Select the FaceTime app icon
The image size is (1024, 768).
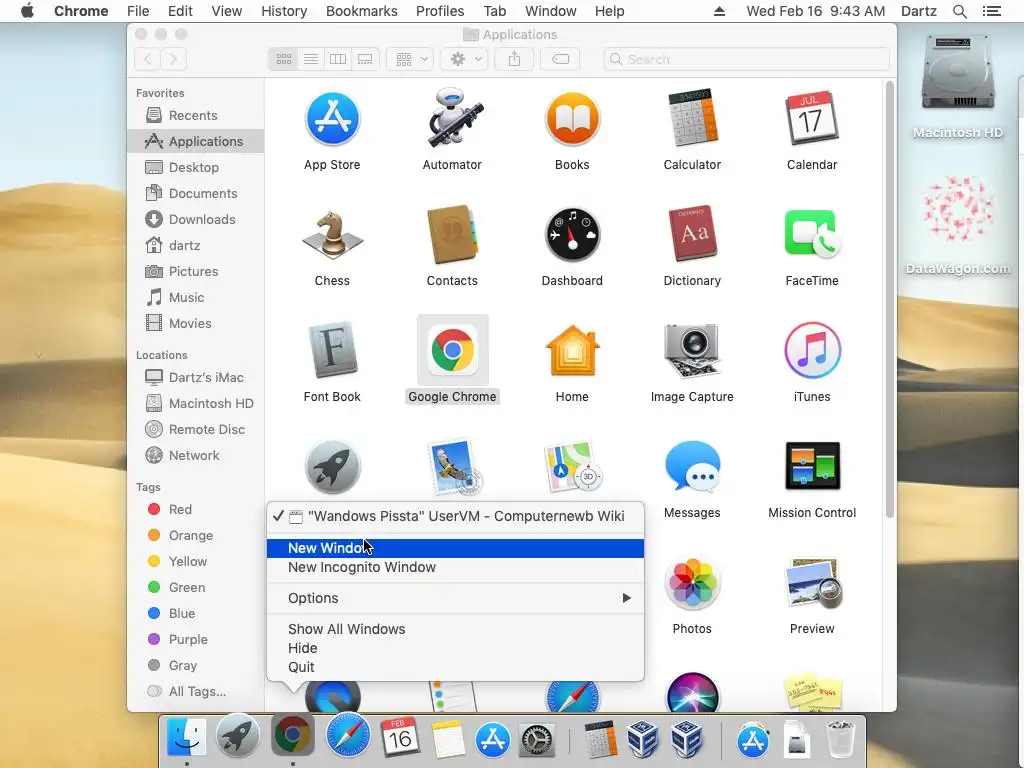(x=812, y=235)
